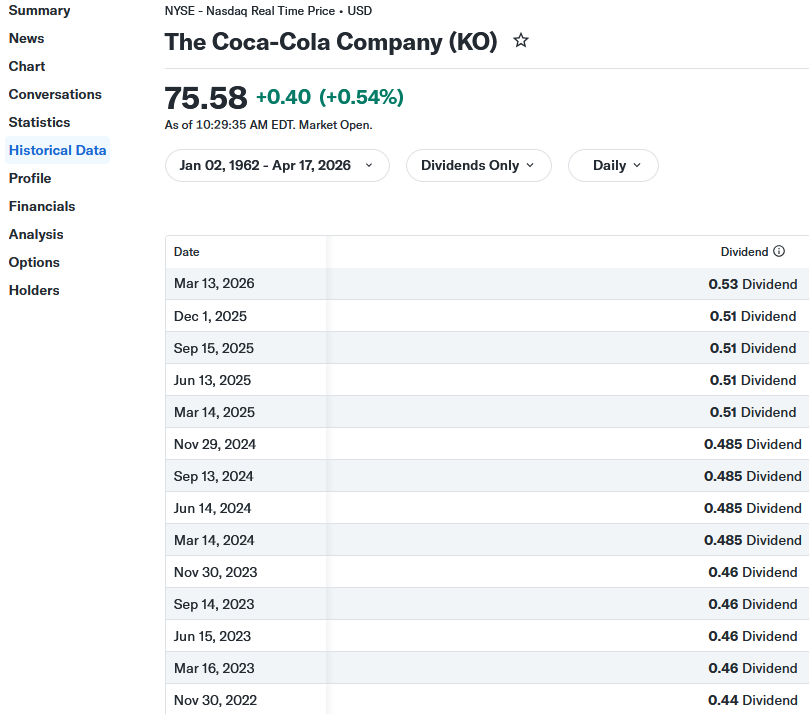Select the Historical Data section

(57, 150)
